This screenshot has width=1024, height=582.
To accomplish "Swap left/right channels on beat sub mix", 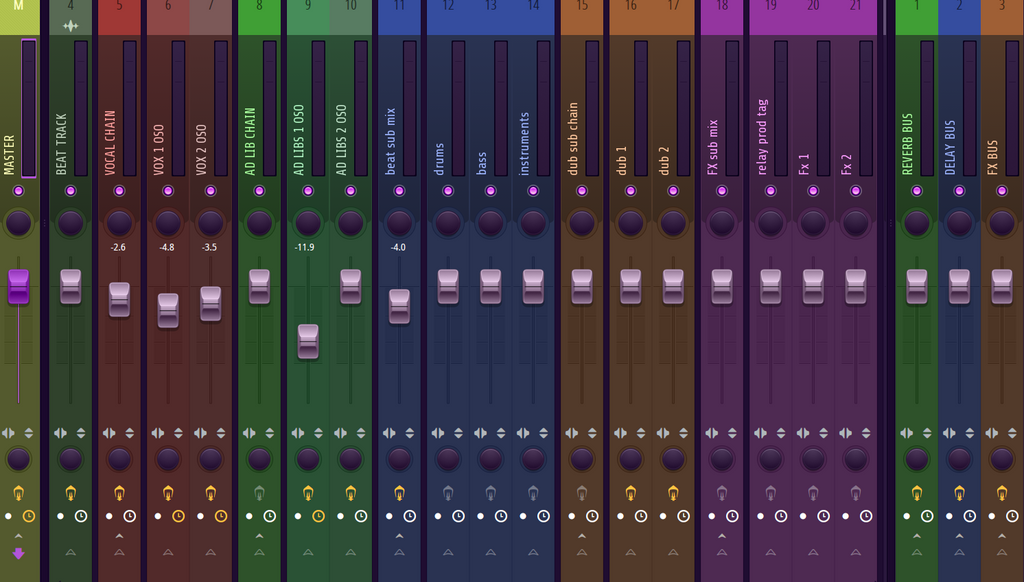I will 389,433.
